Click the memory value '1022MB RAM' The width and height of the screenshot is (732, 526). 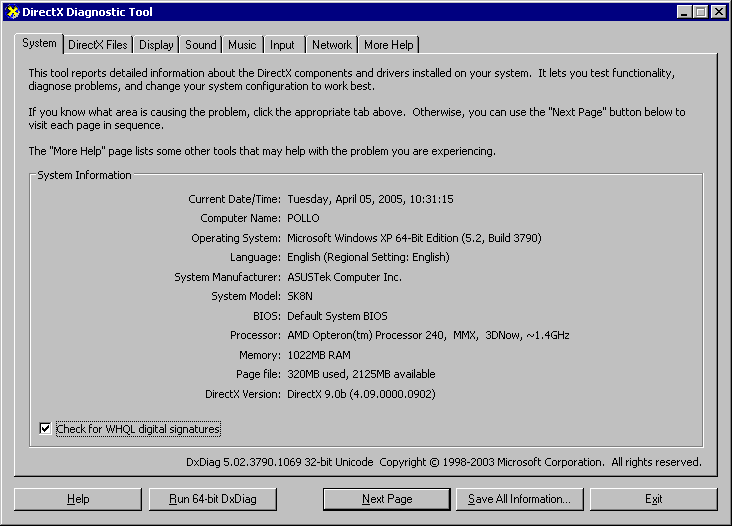(319, 355)
